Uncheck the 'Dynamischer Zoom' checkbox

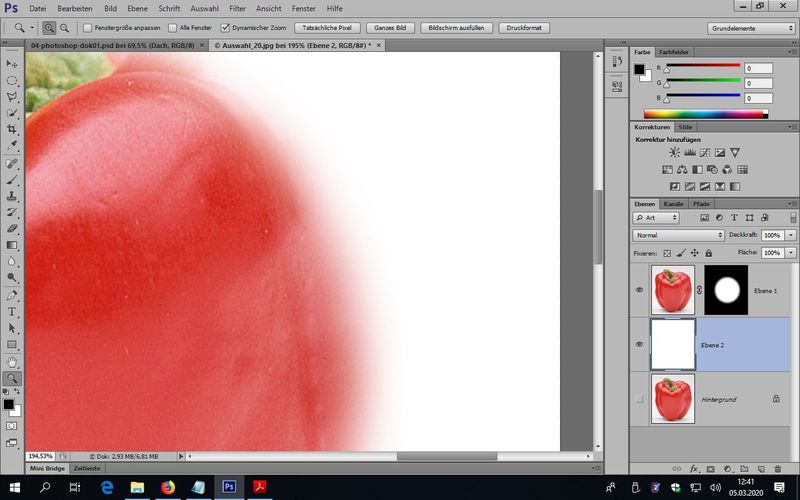point(224,28)
